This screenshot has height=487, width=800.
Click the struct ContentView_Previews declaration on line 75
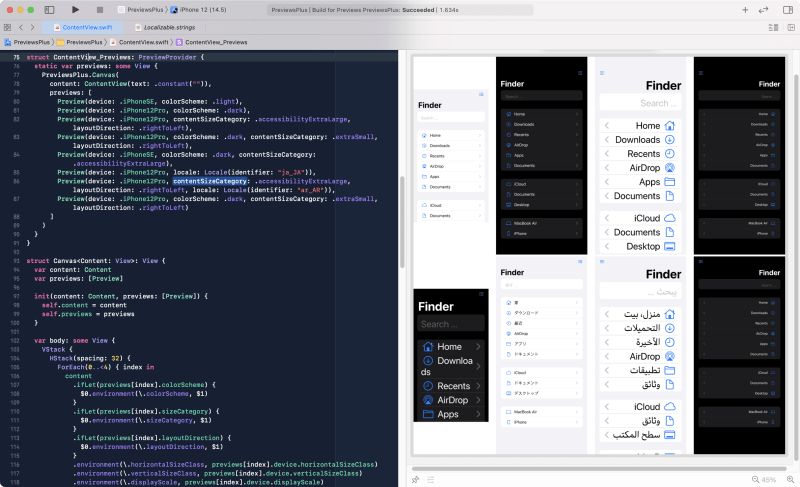(x=115, y=57)
